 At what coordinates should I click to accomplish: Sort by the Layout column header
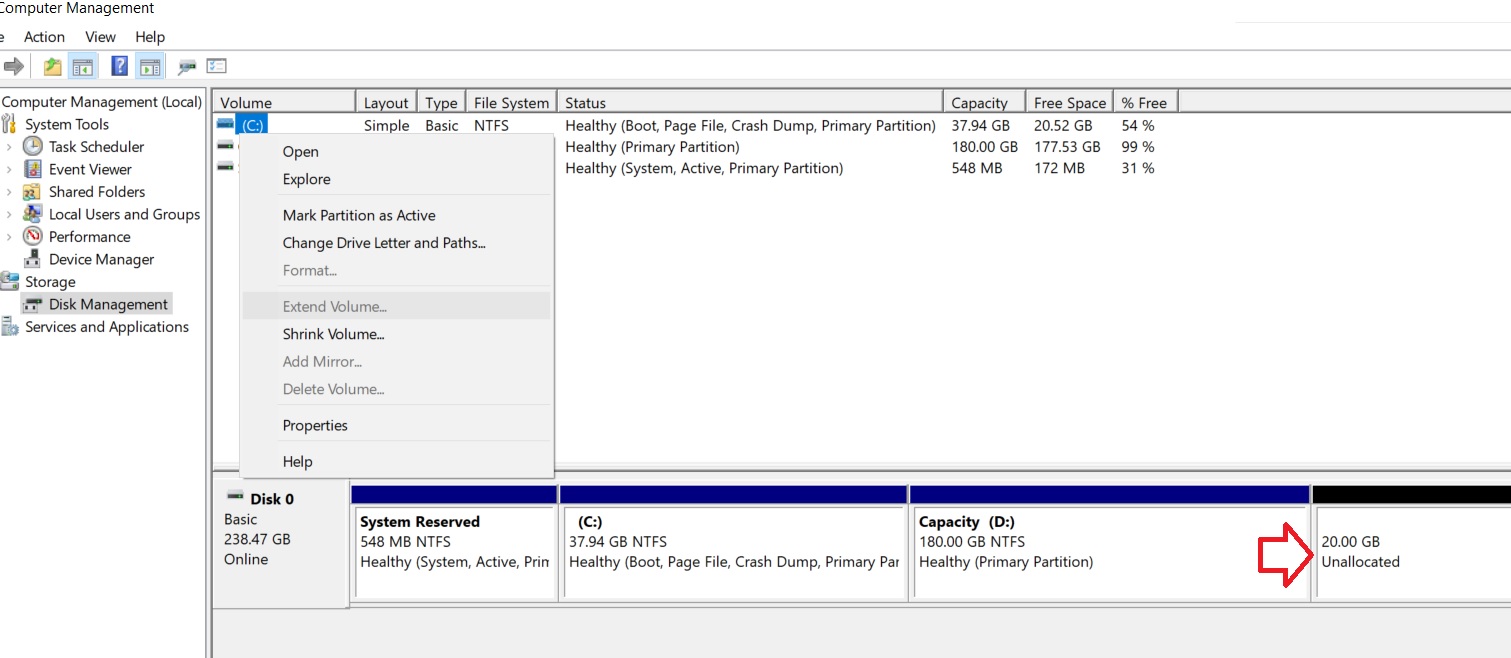tap(386, 102)
